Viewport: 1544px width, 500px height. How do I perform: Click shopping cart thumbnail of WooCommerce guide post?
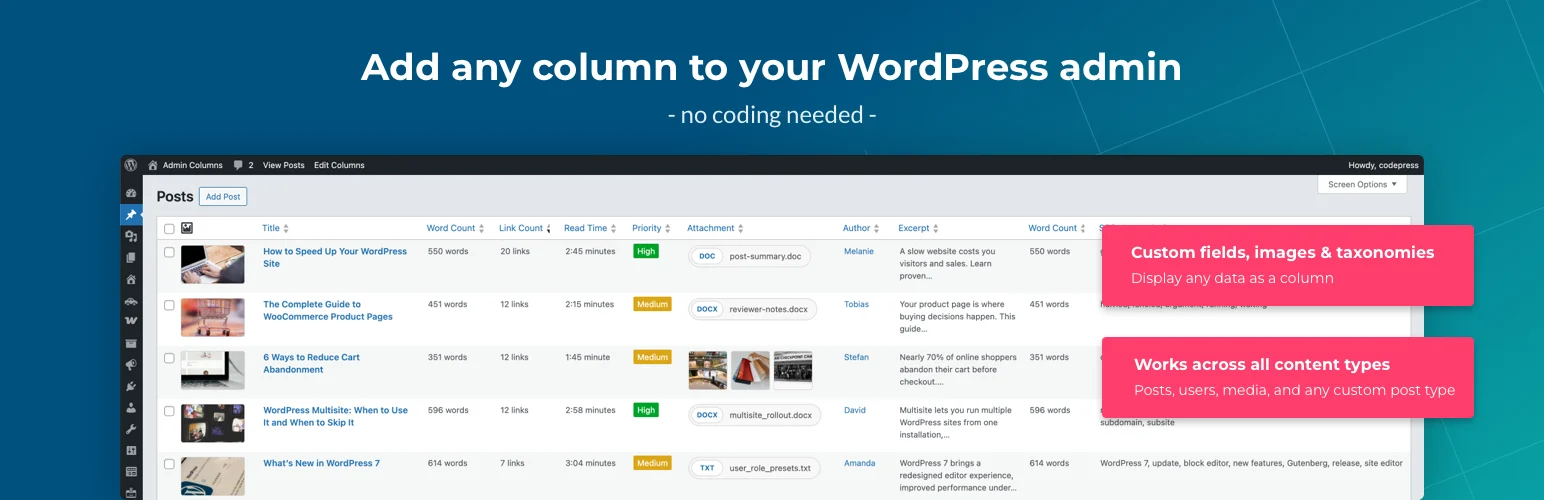[212, 317]
